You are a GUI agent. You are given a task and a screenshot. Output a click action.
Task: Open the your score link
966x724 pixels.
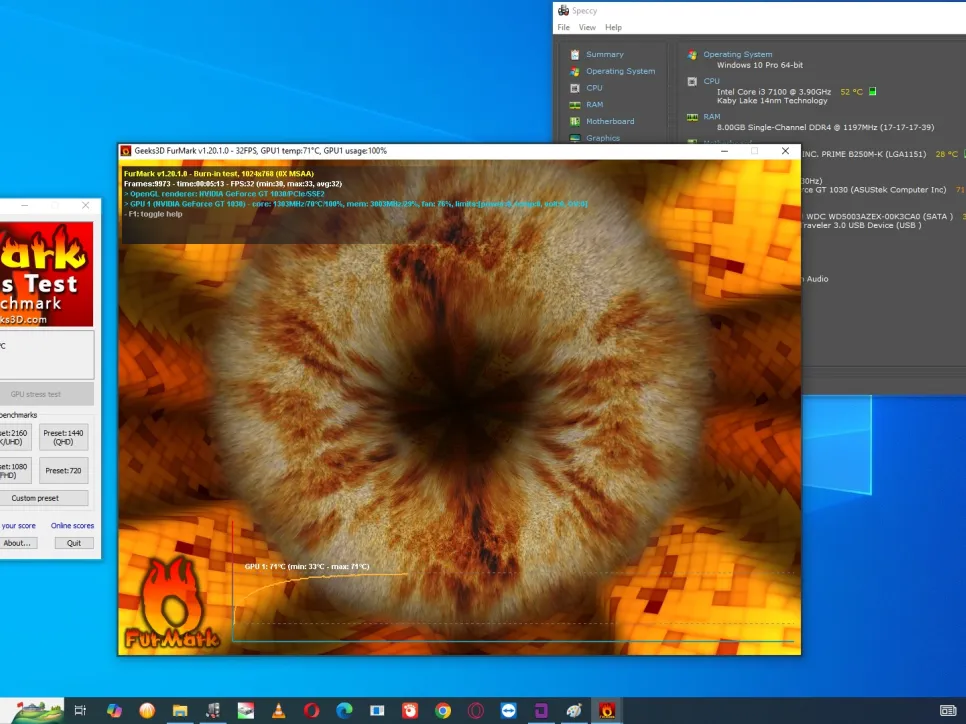tap(18, 526)
